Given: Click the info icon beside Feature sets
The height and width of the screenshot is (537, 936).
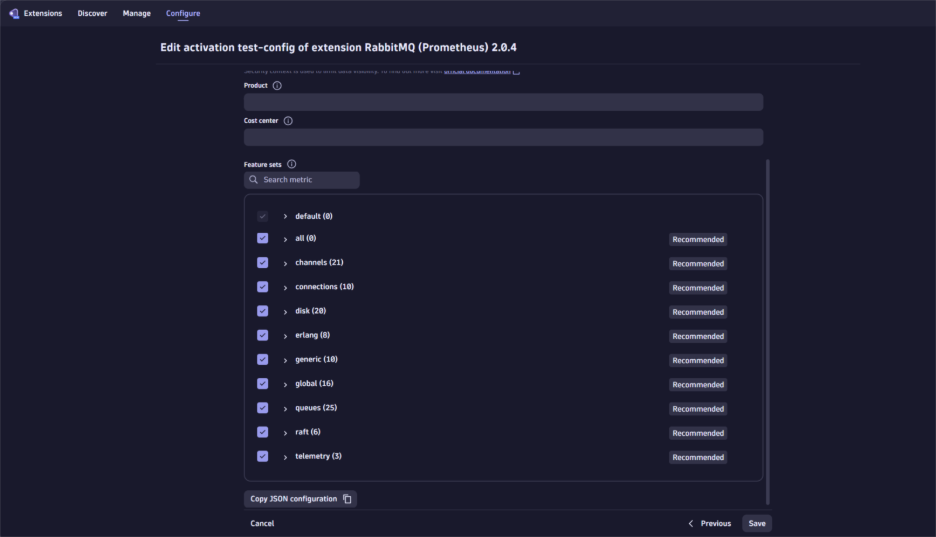Looking at the screenshot, I should point(292,164).
